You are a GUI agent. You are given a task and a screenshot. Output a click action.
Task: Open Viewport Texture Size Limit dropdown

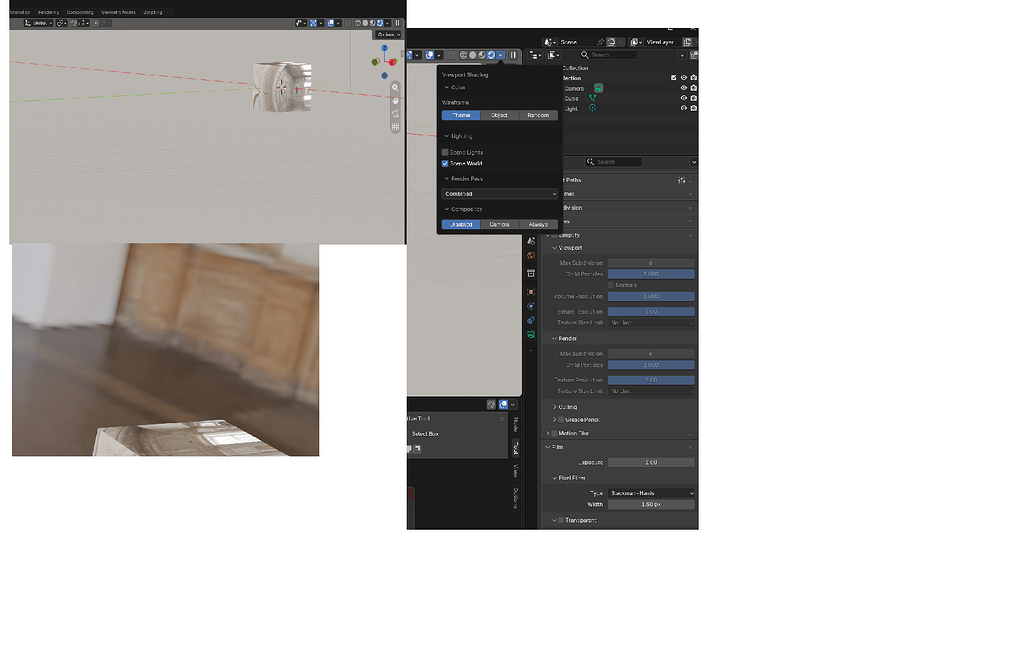click(651, 323)
